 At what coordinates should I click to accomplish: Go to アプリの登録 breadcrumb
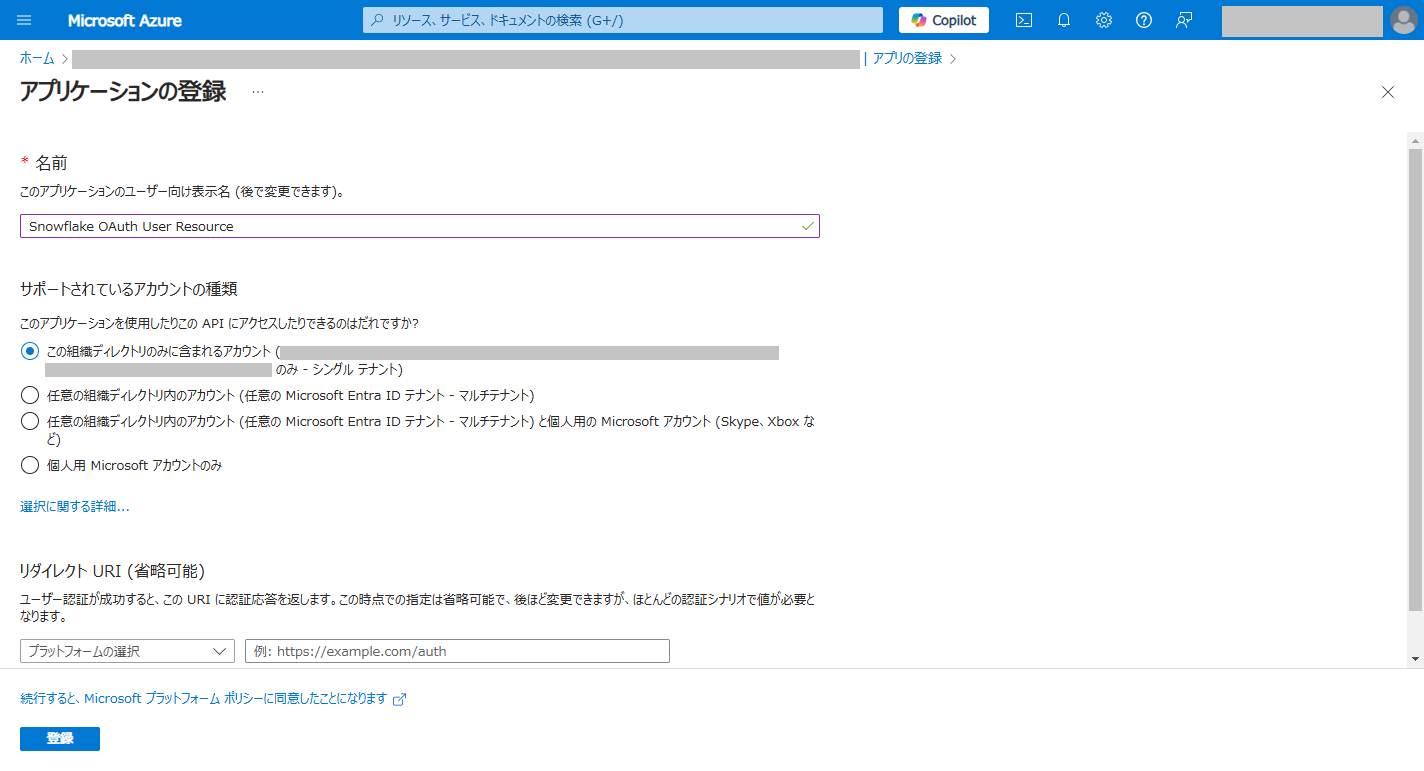pos(907,58)
